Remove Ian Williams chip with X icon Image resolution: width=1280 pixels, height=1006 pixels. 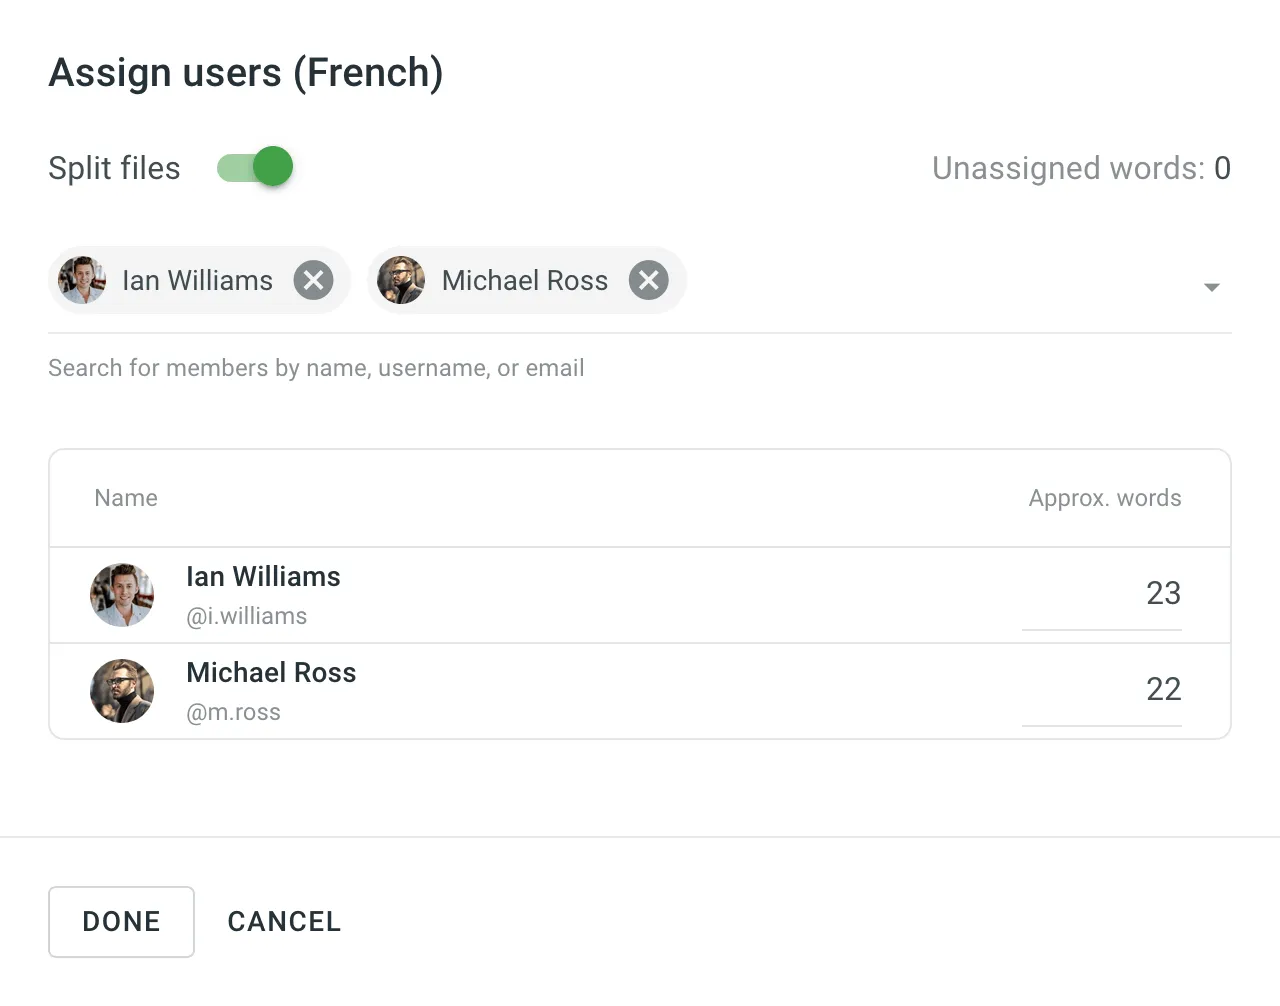[313, 280]
